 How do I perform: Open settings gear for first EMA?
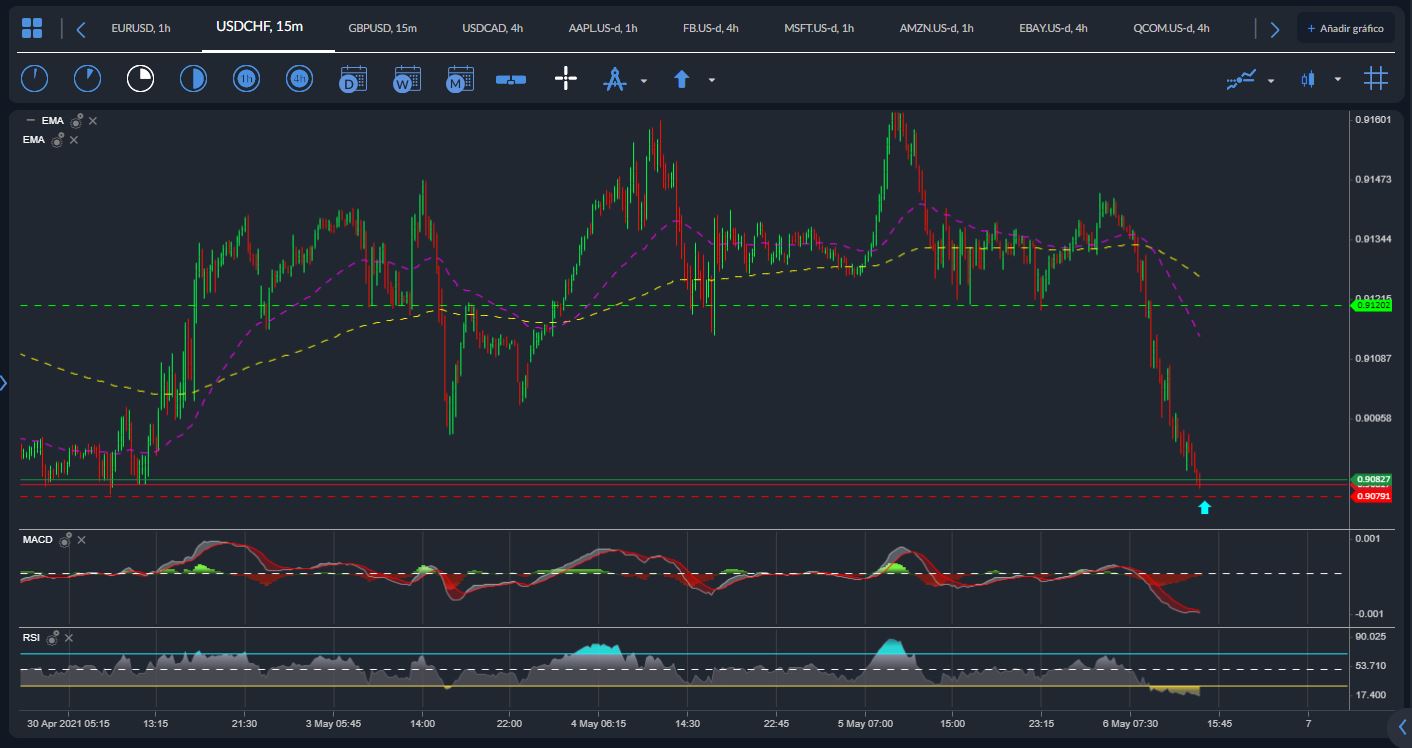tap(76, 121)
